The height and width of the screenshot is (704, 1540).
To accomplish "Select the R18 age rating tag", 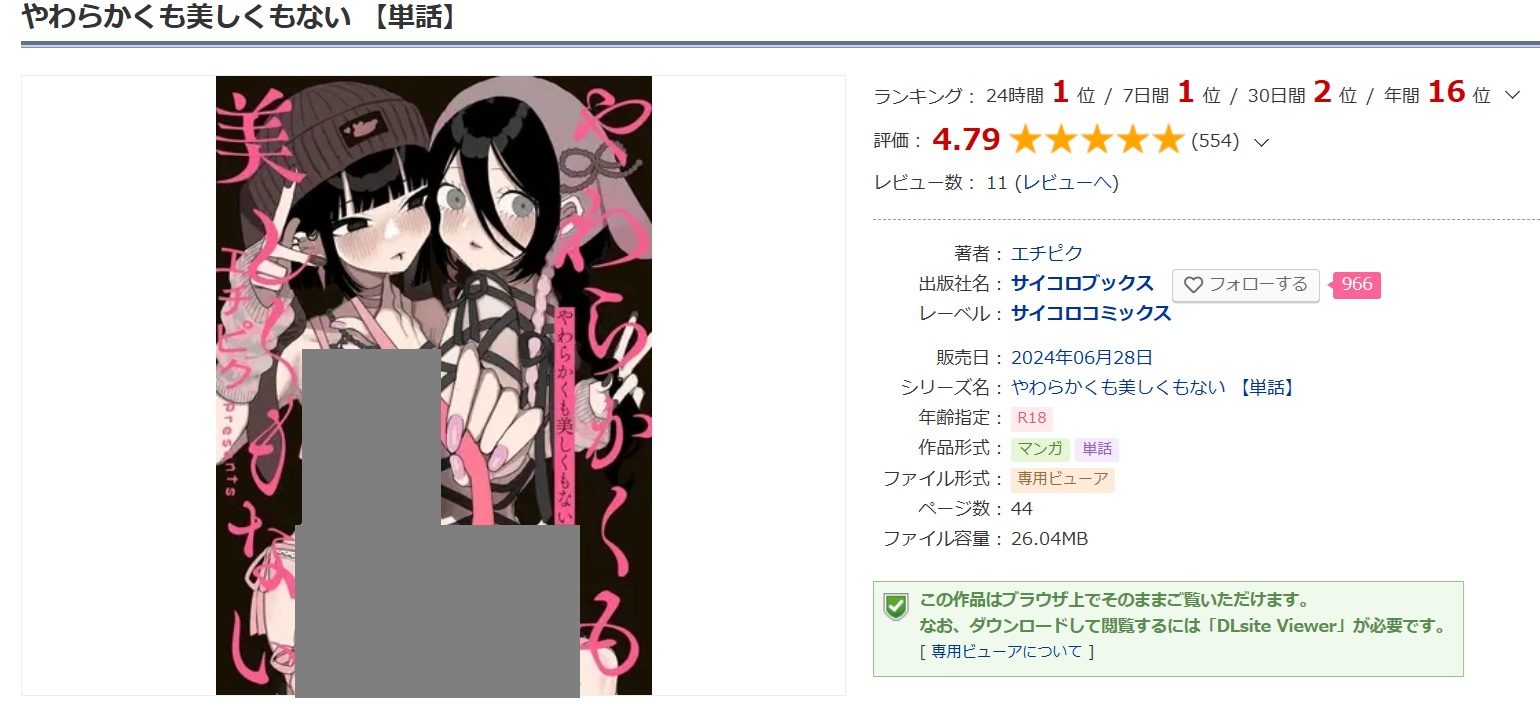I will point(1032,418).
